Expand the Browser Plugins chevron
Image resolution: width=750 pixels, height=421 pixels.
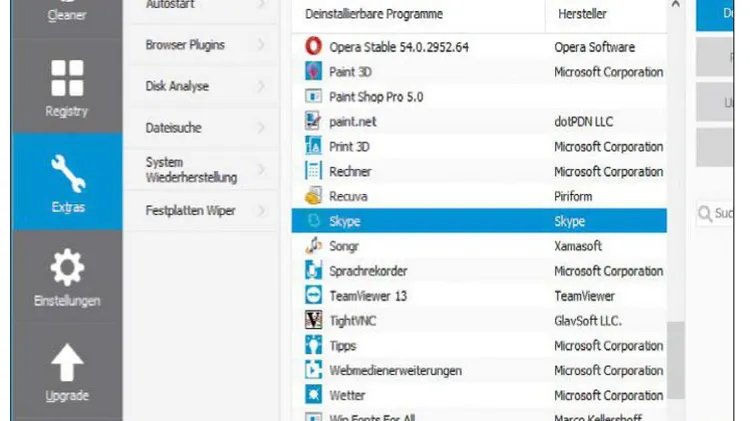click(261, 45)
